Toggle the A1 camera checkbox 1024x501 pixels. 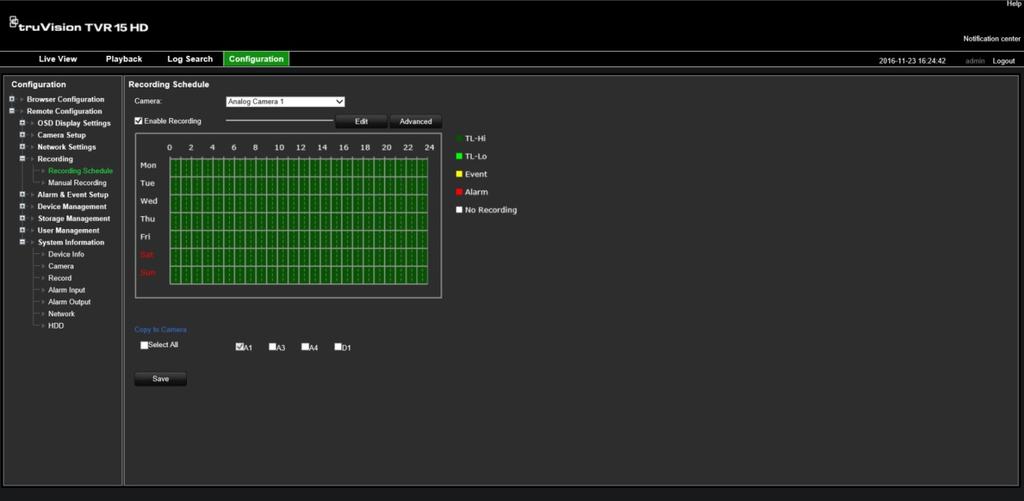[240, 347]
